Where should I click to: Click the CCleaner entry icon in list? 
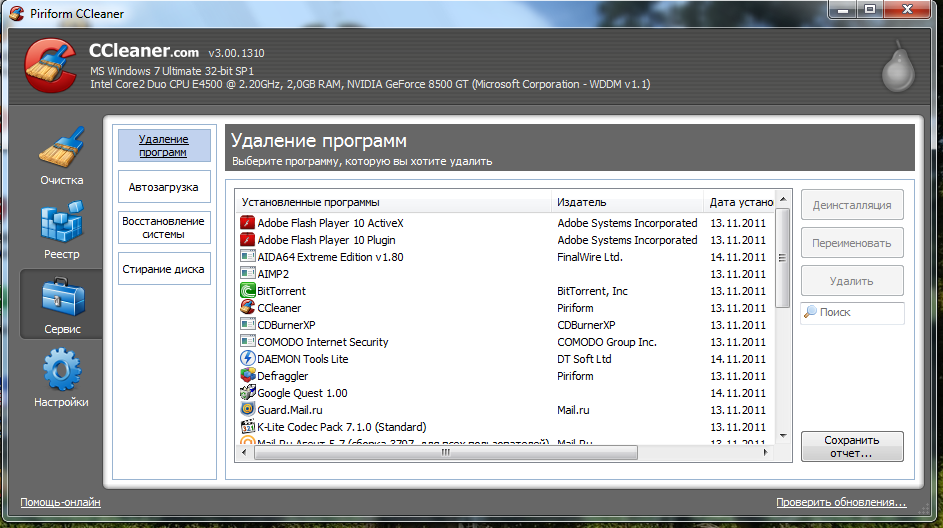(x=247, y=308)
